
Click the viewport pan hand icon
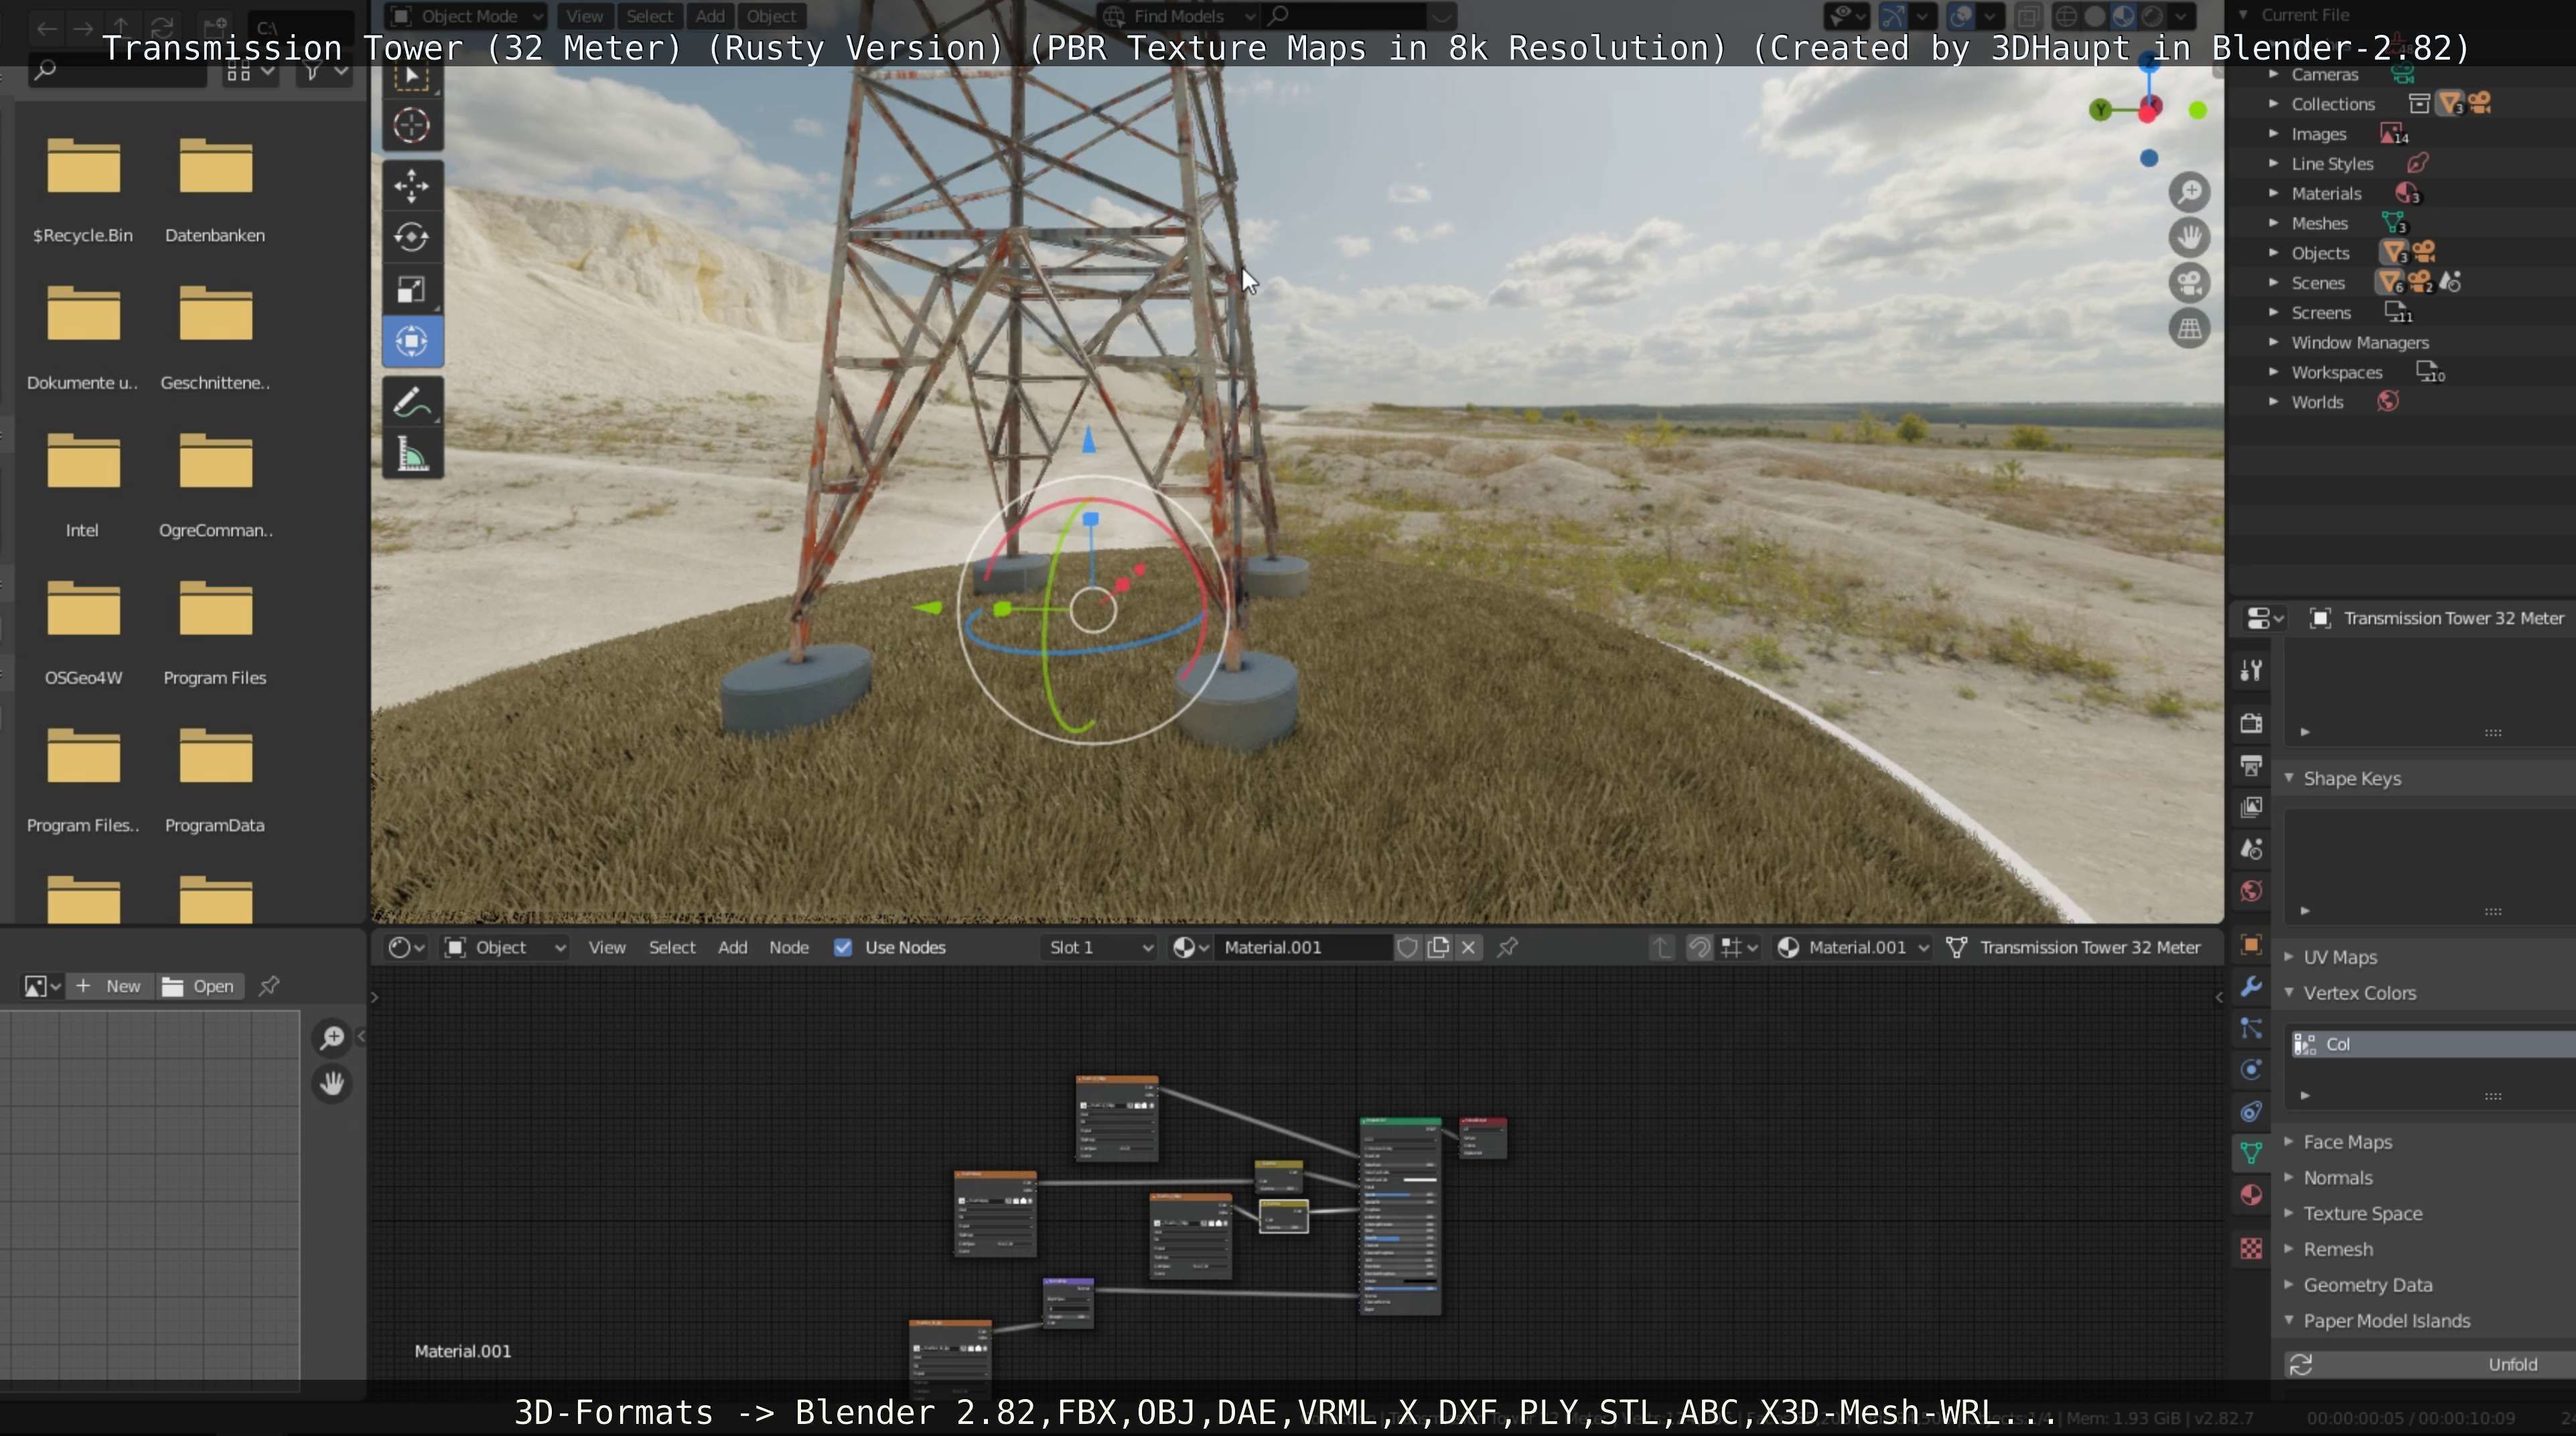pyautogui.click(x=2189, y=237)
